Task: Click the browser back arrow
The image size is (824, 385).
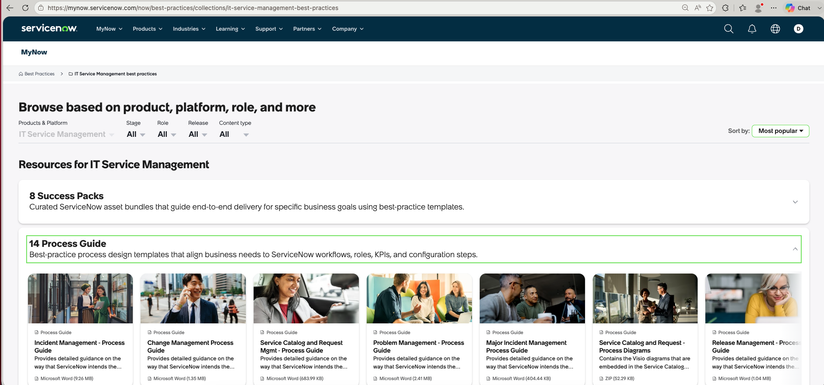Action: (9, 8)
